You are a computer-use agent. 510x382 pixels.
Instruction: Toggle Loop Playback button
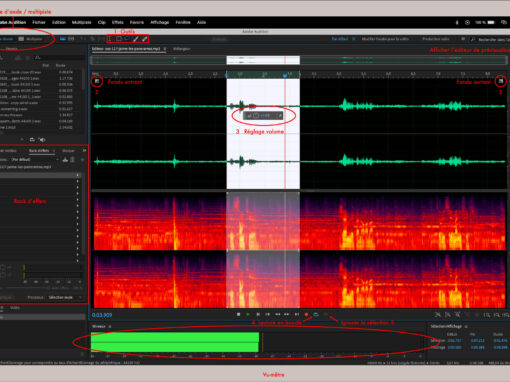(316, 314)
